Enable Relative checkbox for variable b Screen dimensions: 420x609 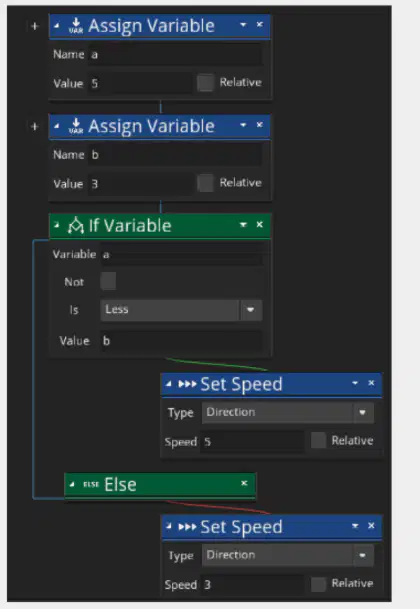coord(205,183)
